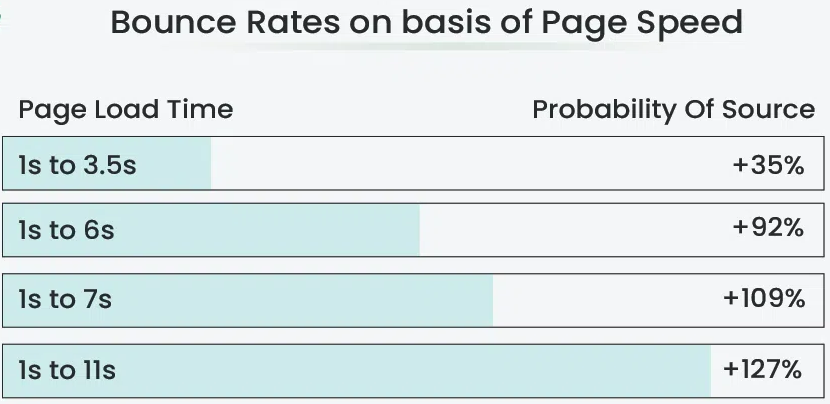Click the filled teal bar for 1s to 3.5s
This screenshot has width=830, height=404.
click(107, 164)
